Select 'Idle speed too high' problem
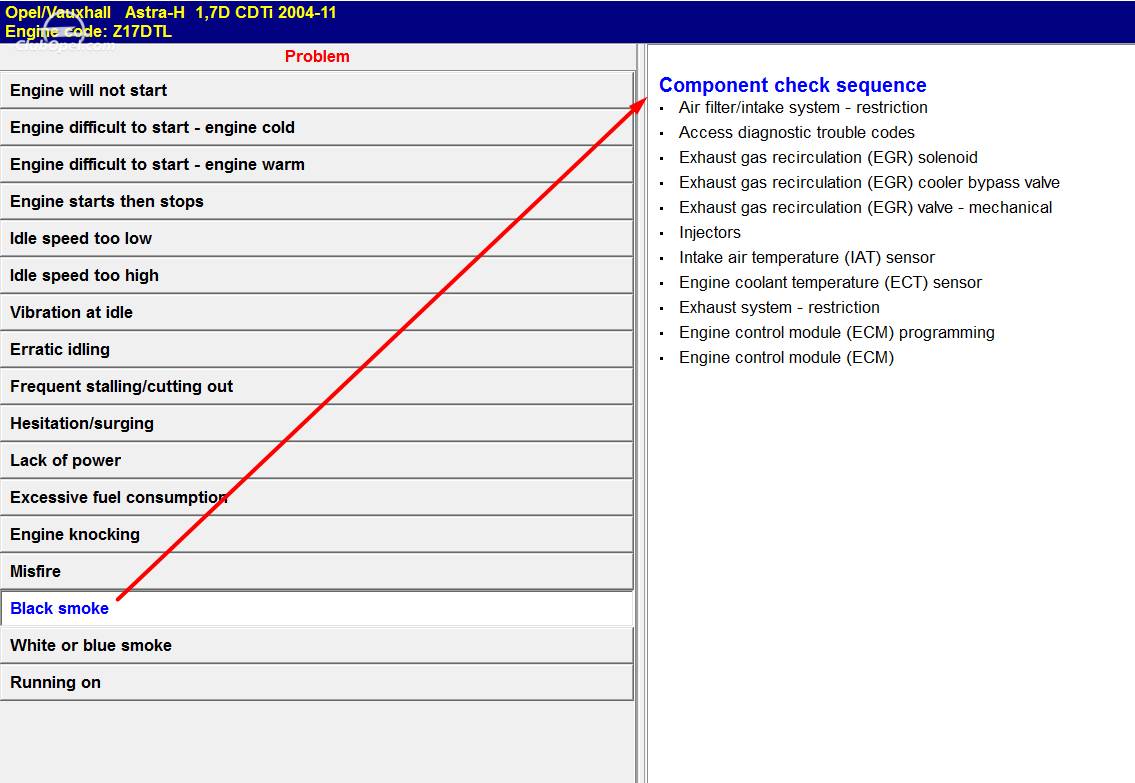The width and height of the screenshot is (1135, 783). pos(317,275)
